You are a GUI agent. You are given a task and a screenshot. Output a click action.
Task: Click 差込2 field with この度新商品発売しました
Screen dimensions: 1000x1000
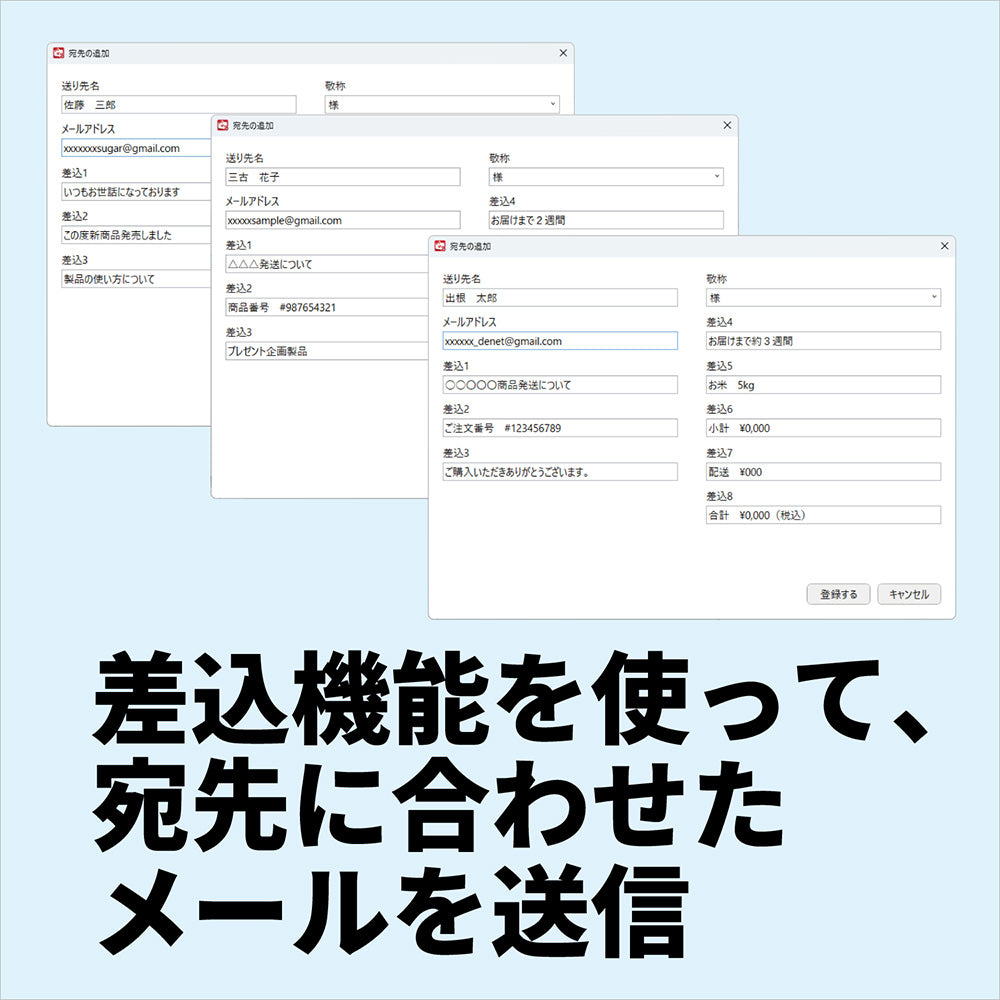click(136, 235)
